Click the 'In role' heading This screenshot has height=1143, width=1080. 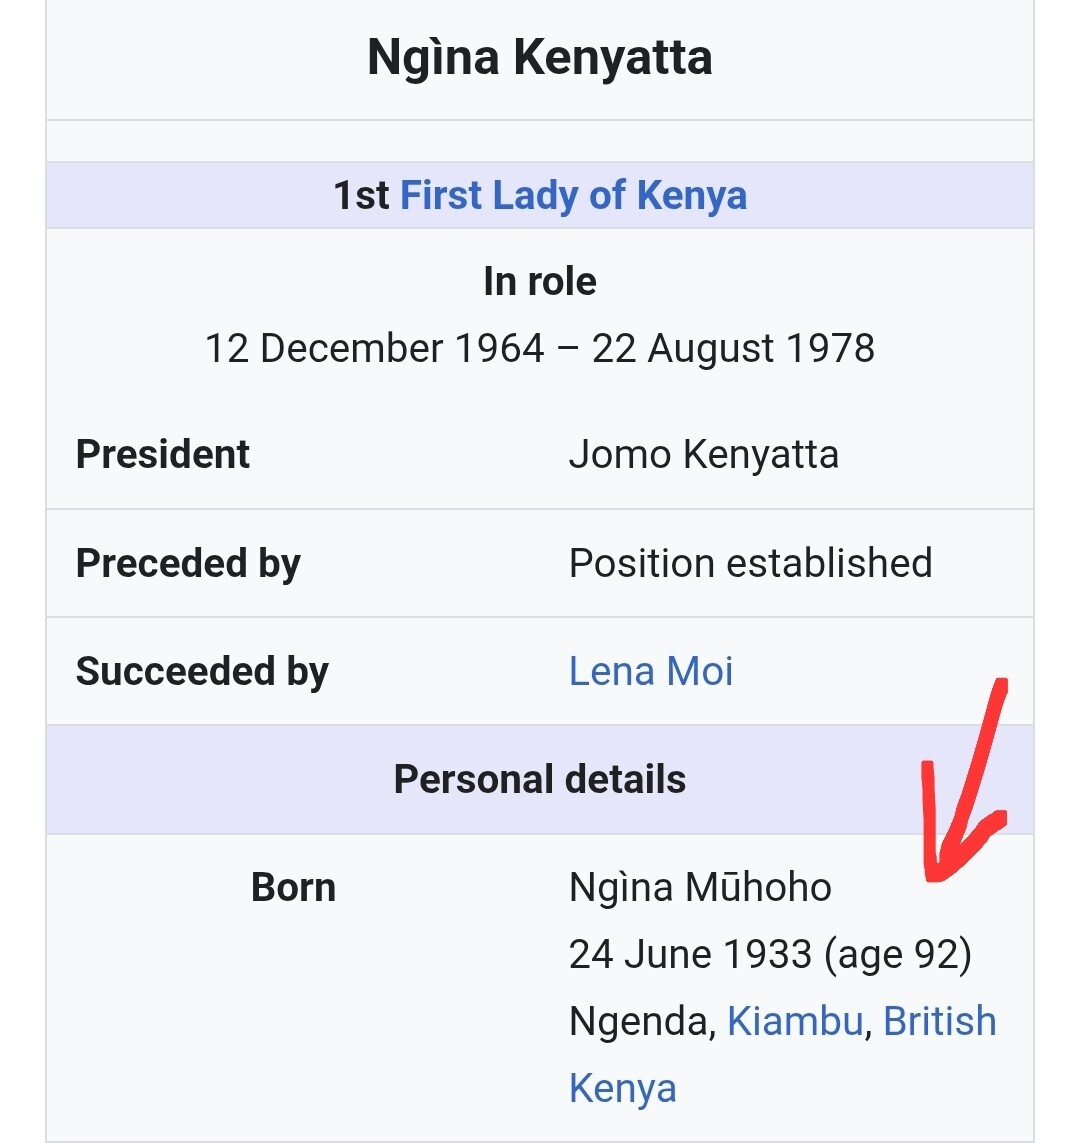click(x=540, y=281)
